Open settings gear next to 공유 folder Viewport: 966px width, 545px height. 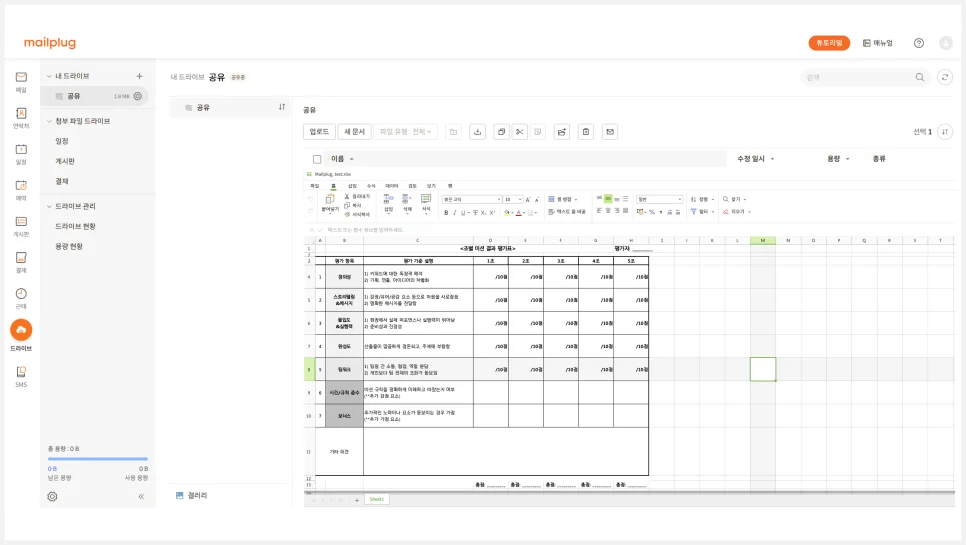click(138, 97)
